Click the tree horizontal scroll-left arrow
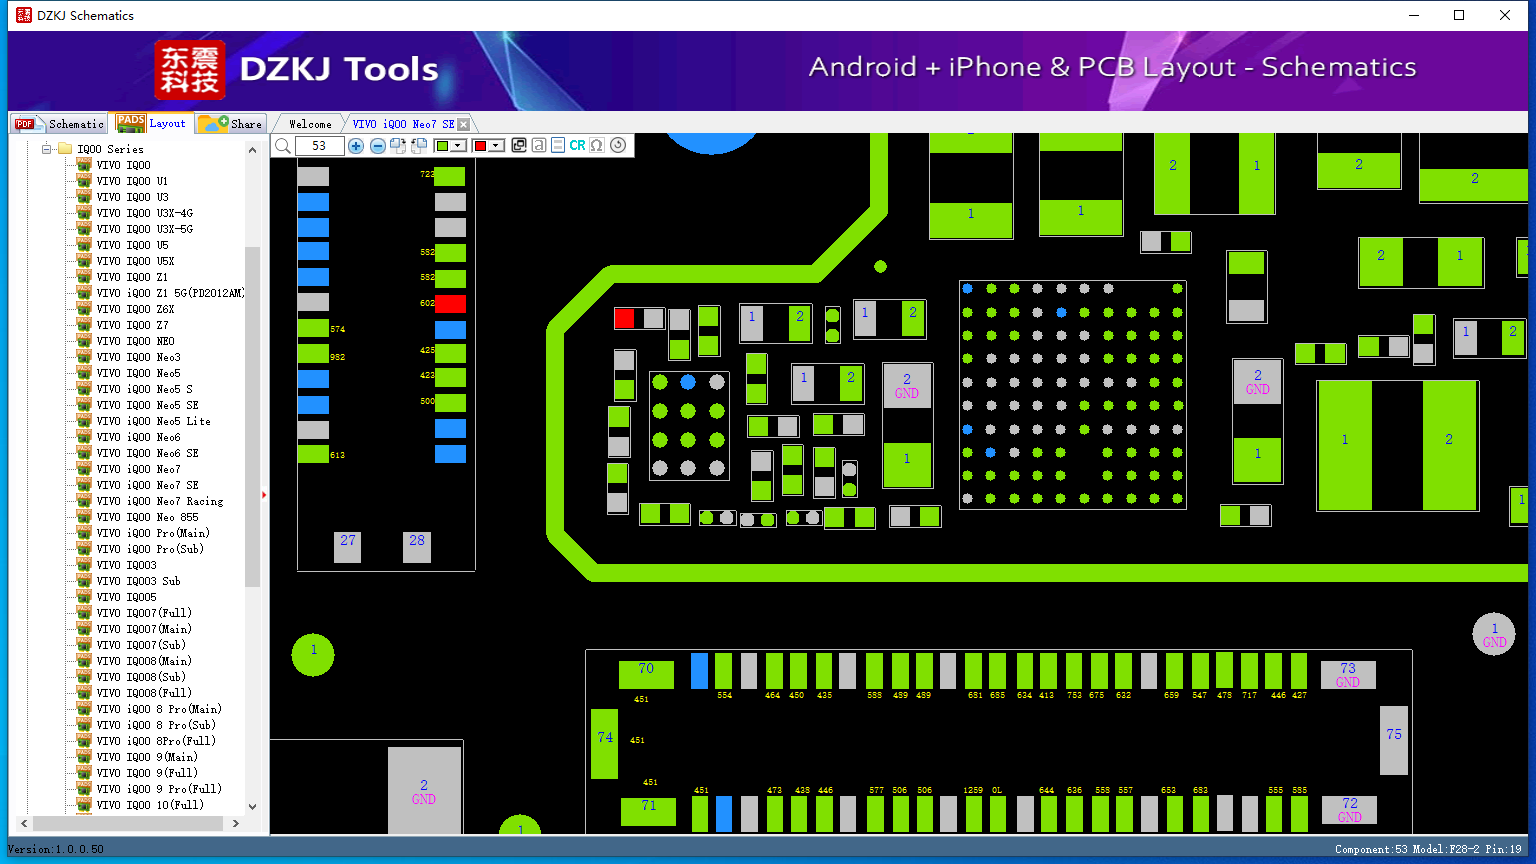The height and width of the screenshot is (864, 1536). [x=25, y=824]
